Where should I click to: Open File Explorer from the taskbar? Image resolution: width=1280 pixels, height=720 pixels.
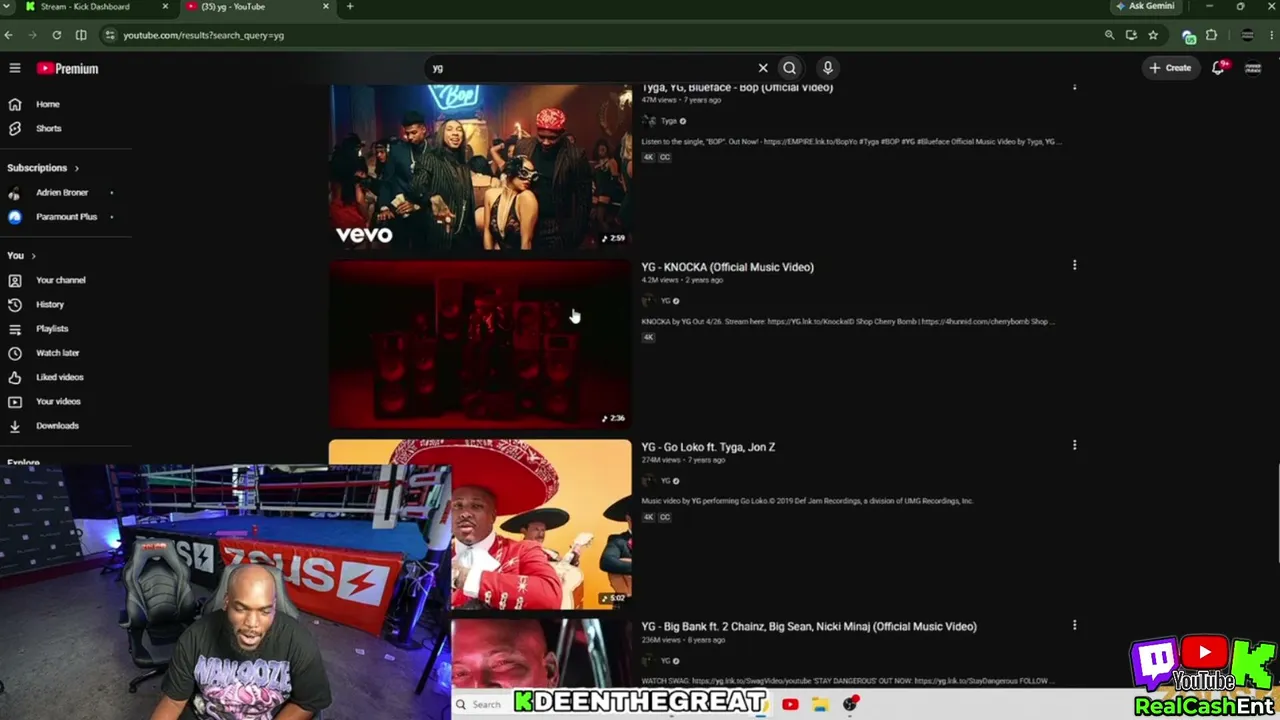click(820, 704)
